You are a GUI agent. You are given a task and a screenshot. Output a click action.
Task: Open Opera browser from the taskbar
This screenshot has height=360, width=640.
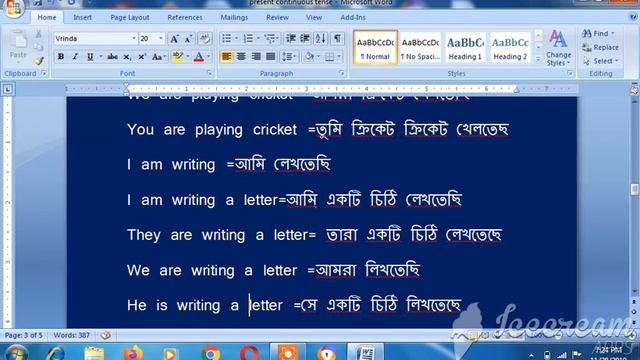[x=249, y=353]
